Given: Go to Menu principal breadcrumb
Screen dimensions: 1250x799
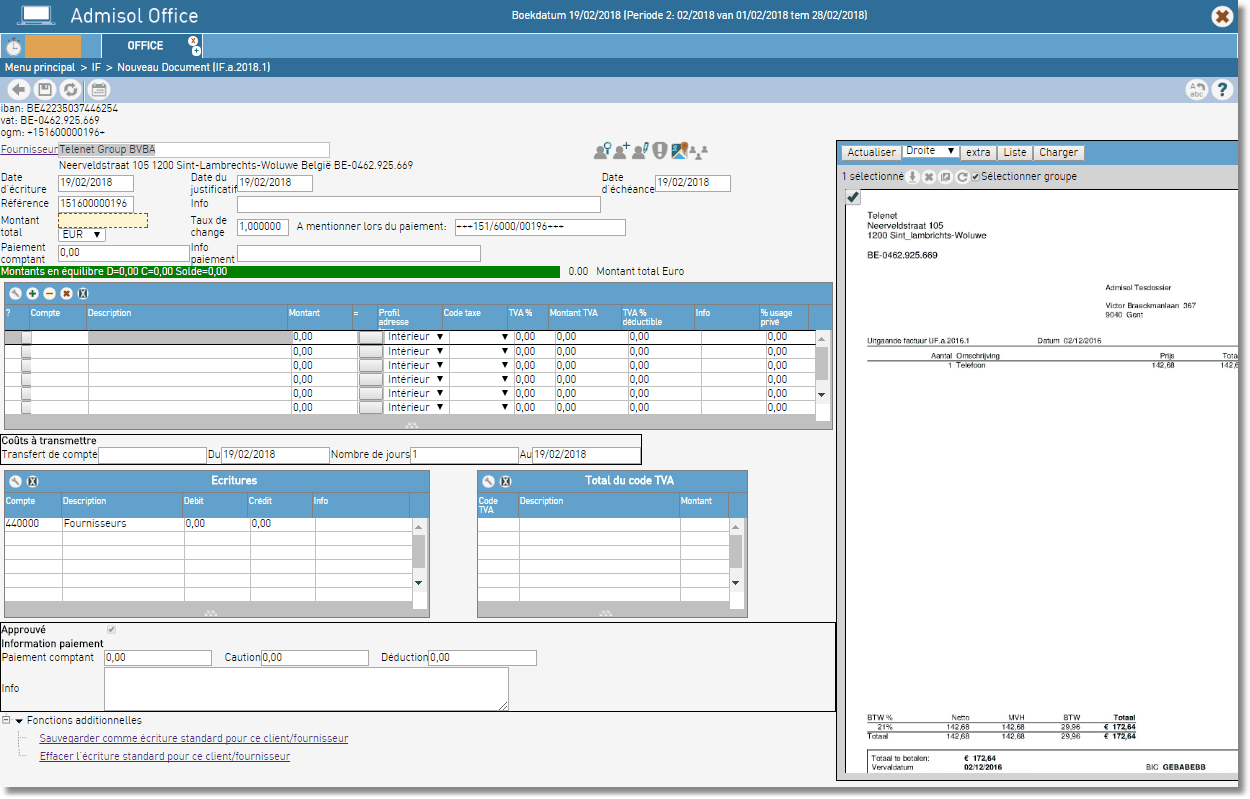Looking at the screenshot, I should pyautogui.click(x=40, y=67).
